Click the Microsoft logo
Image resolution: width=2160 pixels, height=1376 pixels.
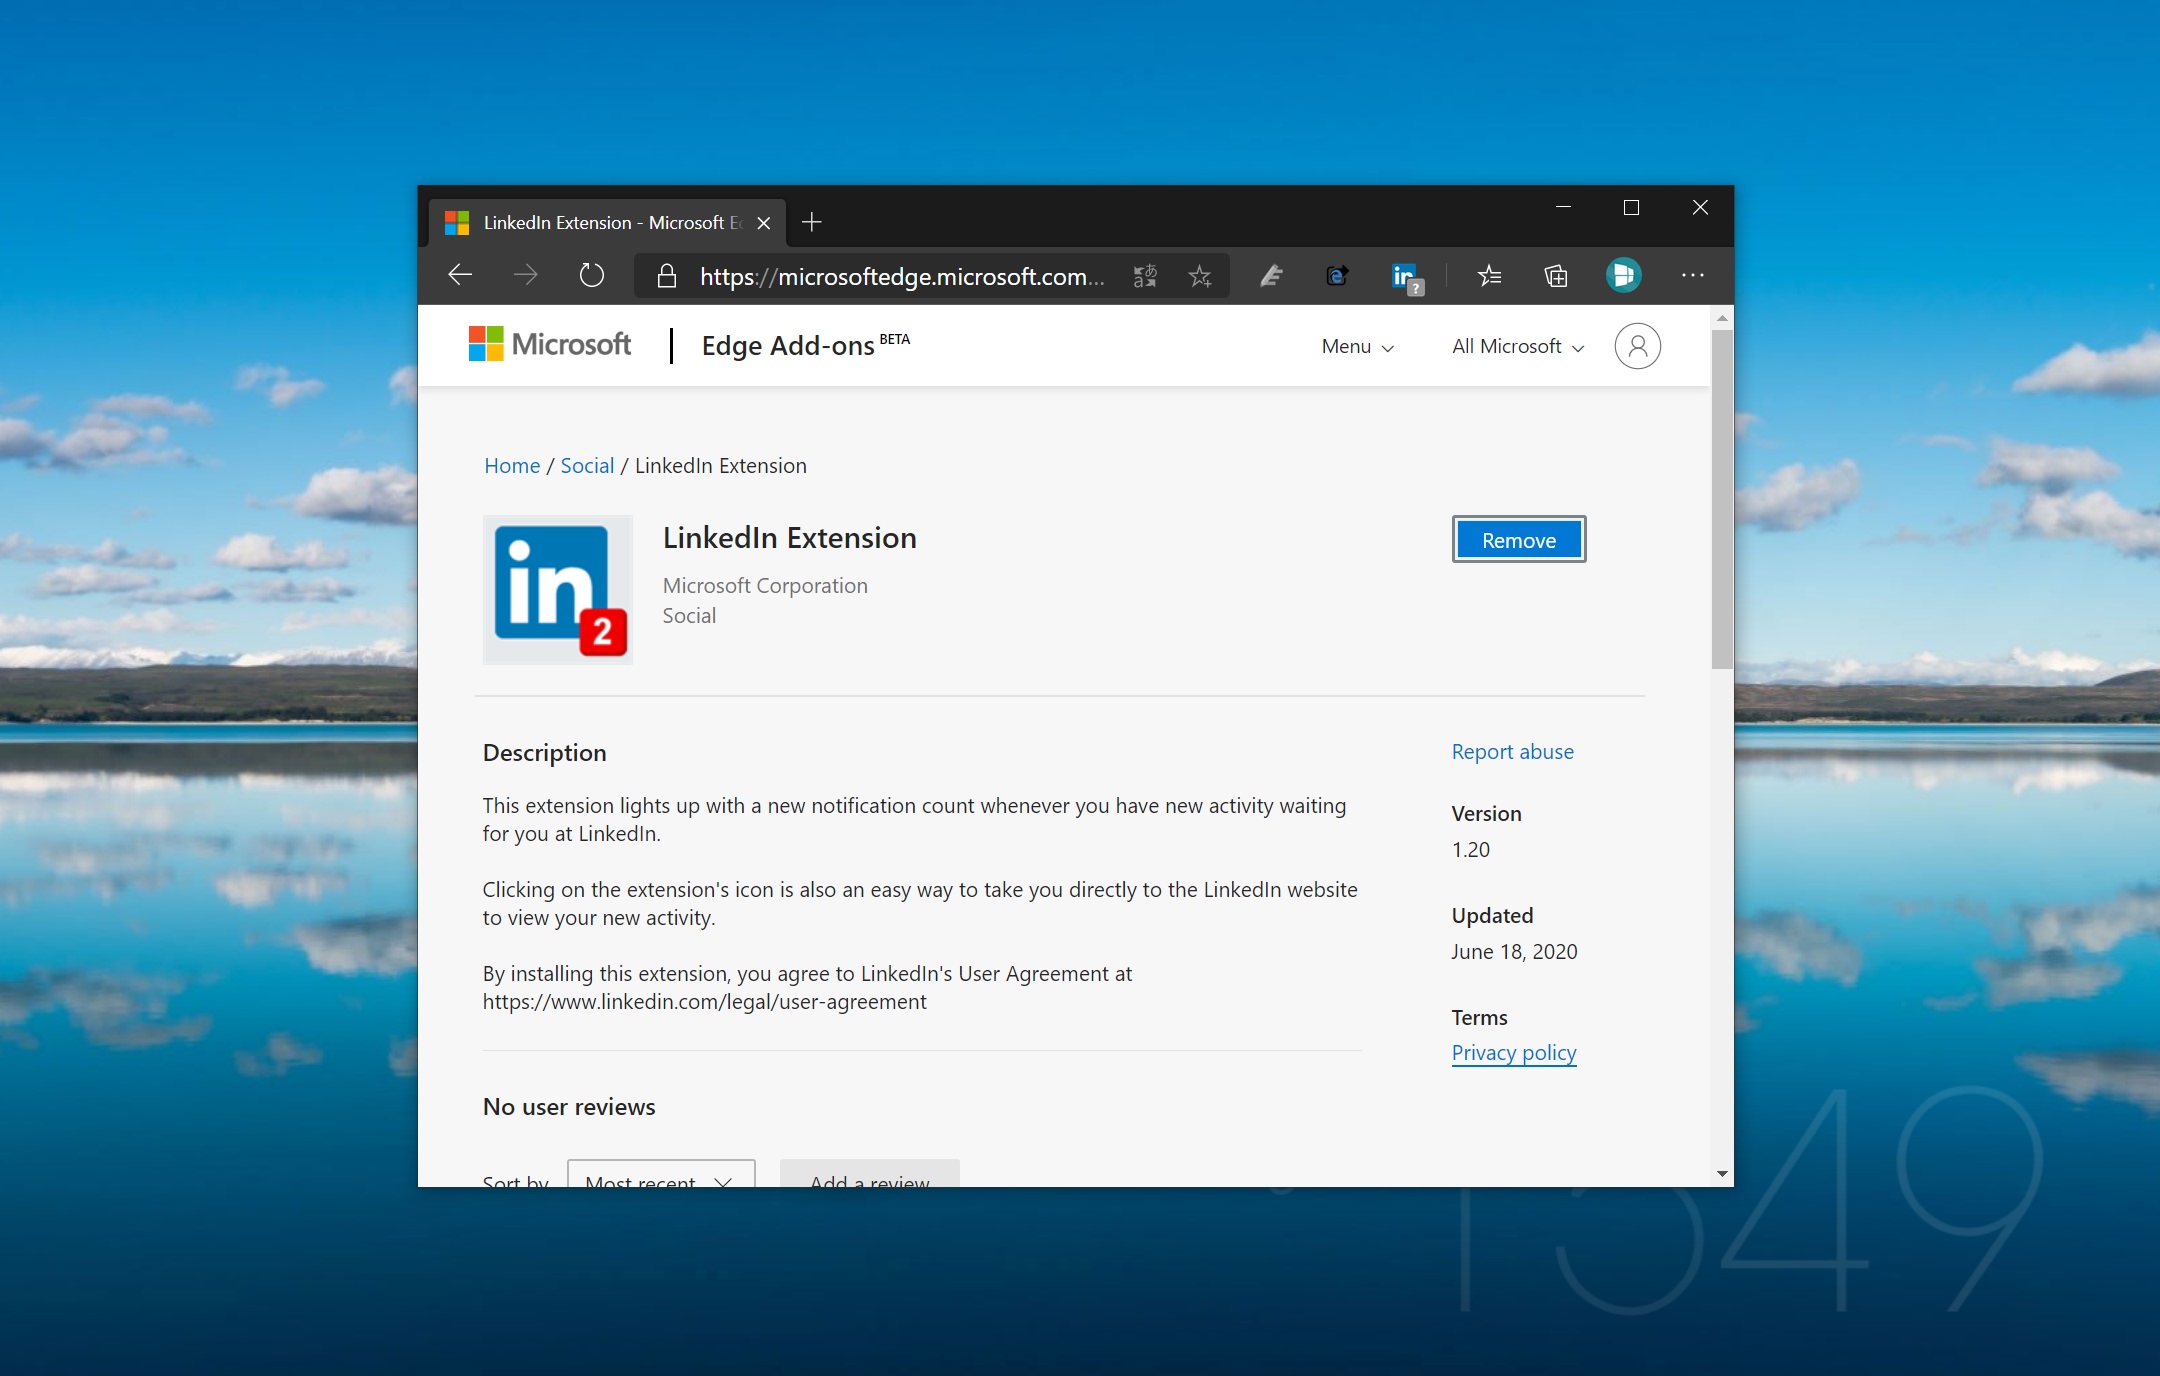(x=549, y=345)
